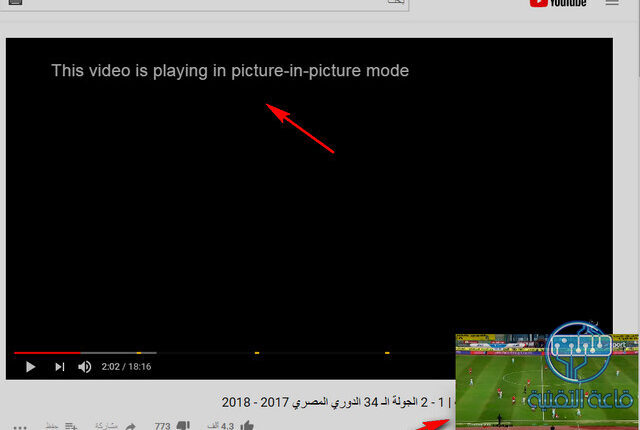Image resolution: width=640 pixels, height=430 pixels.
Task: Save the video to playlist icon
Action: pyautogui.click(x=71, y=426)
